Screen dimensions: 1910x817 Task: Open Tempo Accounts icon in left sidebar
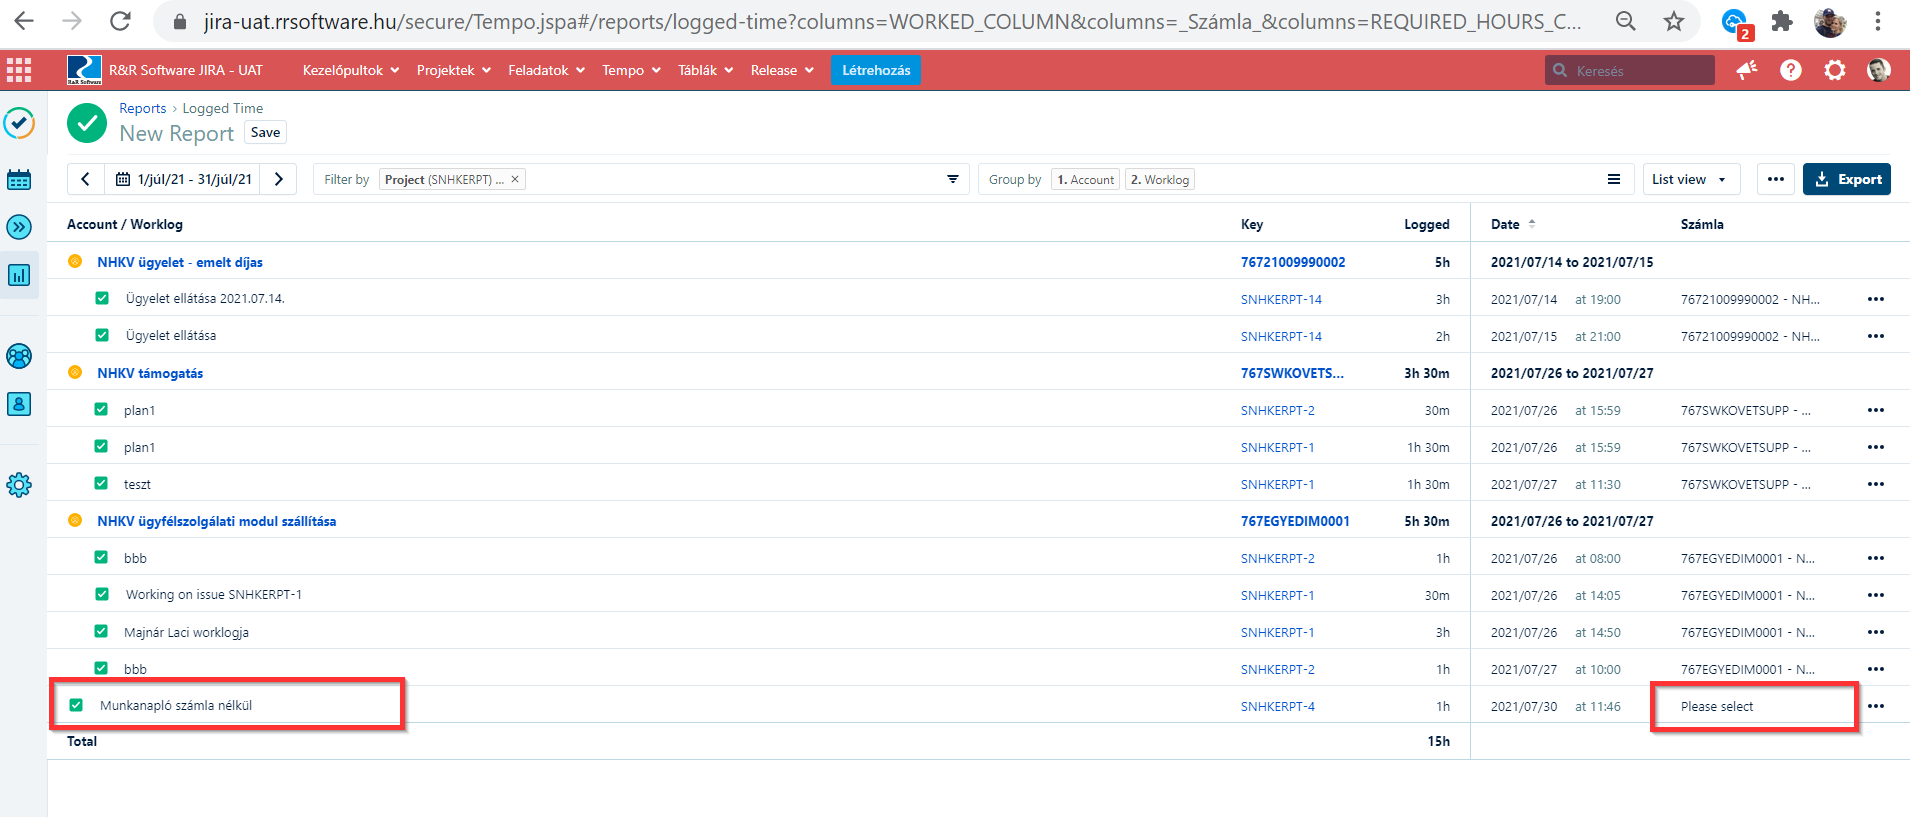click(19, 404)
